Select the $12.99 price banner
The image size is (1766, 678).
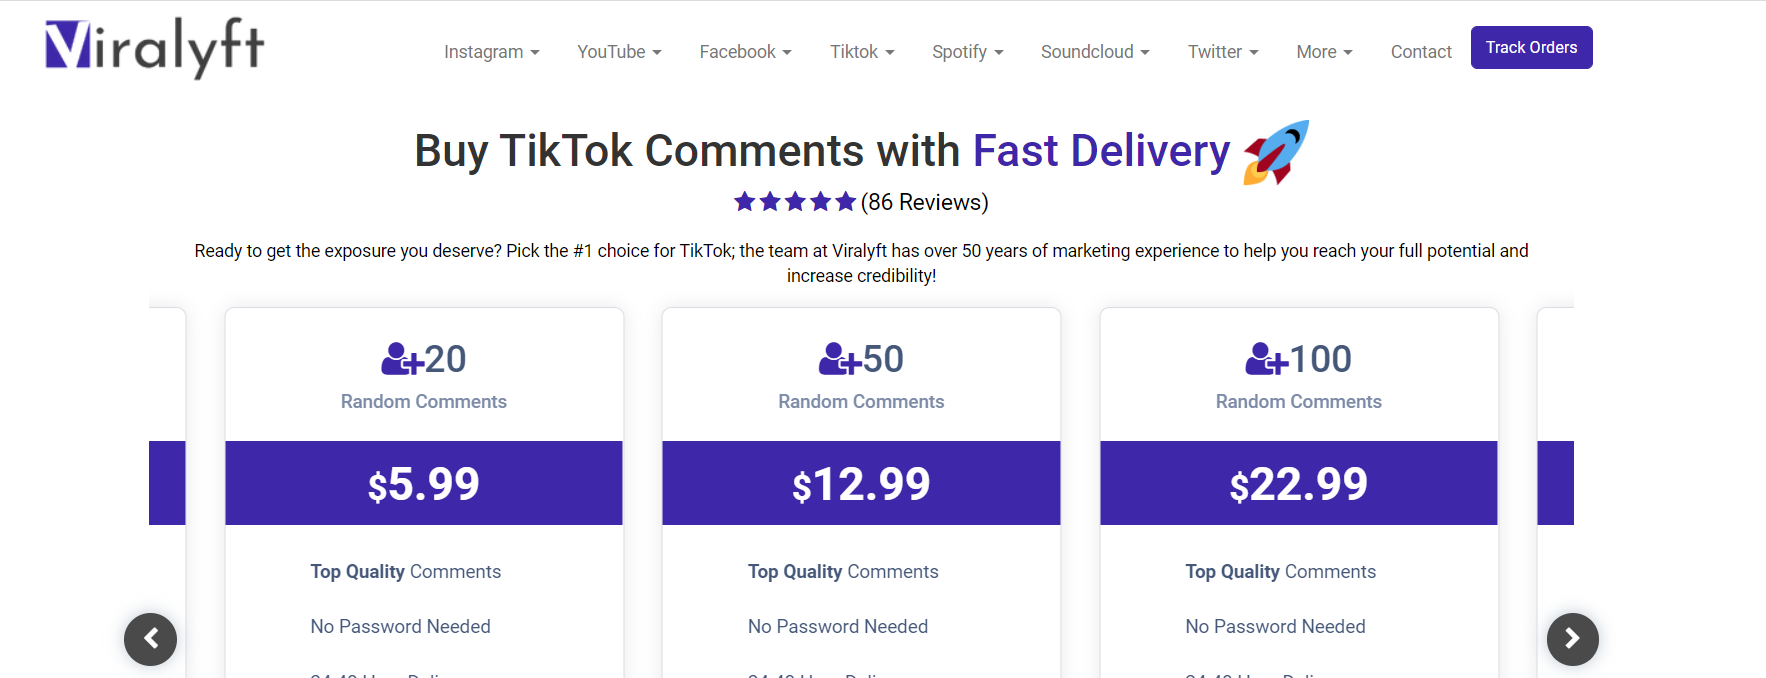pos(861,483)
